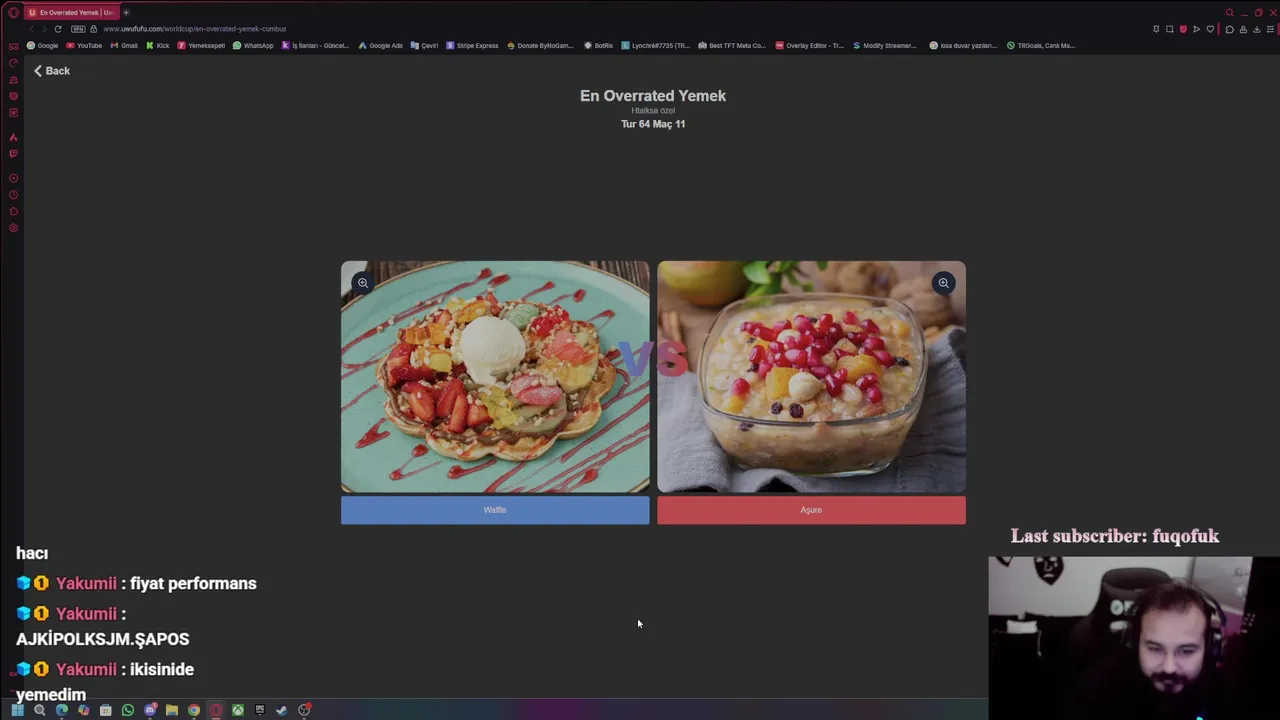The height and width of the screenshot is (720, 1280).
Task: Select the Aşure photo
Action: click(x=811, y=377)
